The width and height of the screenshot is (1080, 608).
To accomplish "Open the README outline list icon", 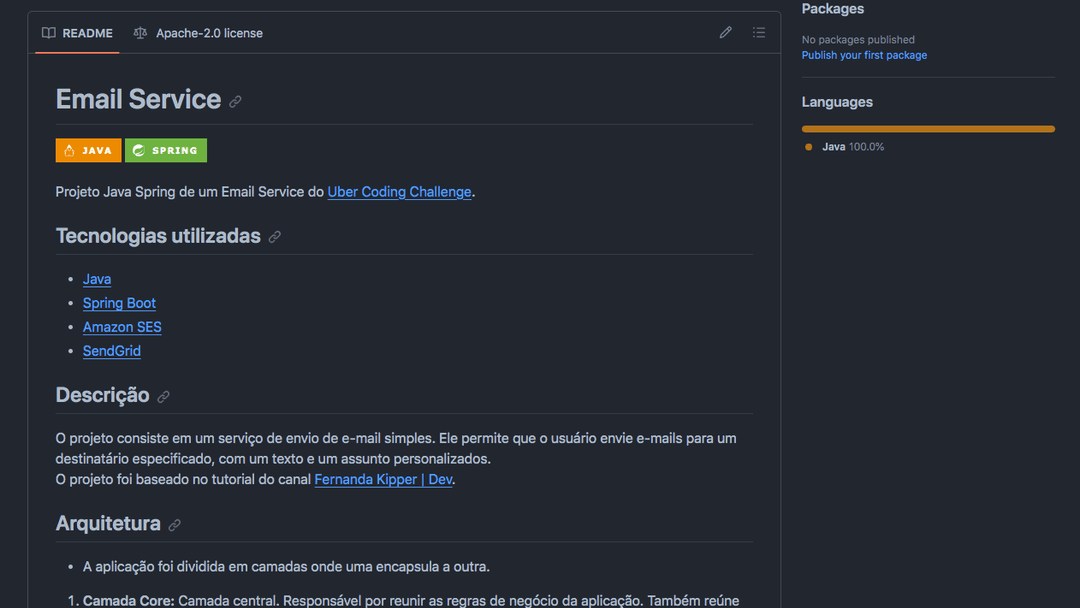I will click(758, 32).
